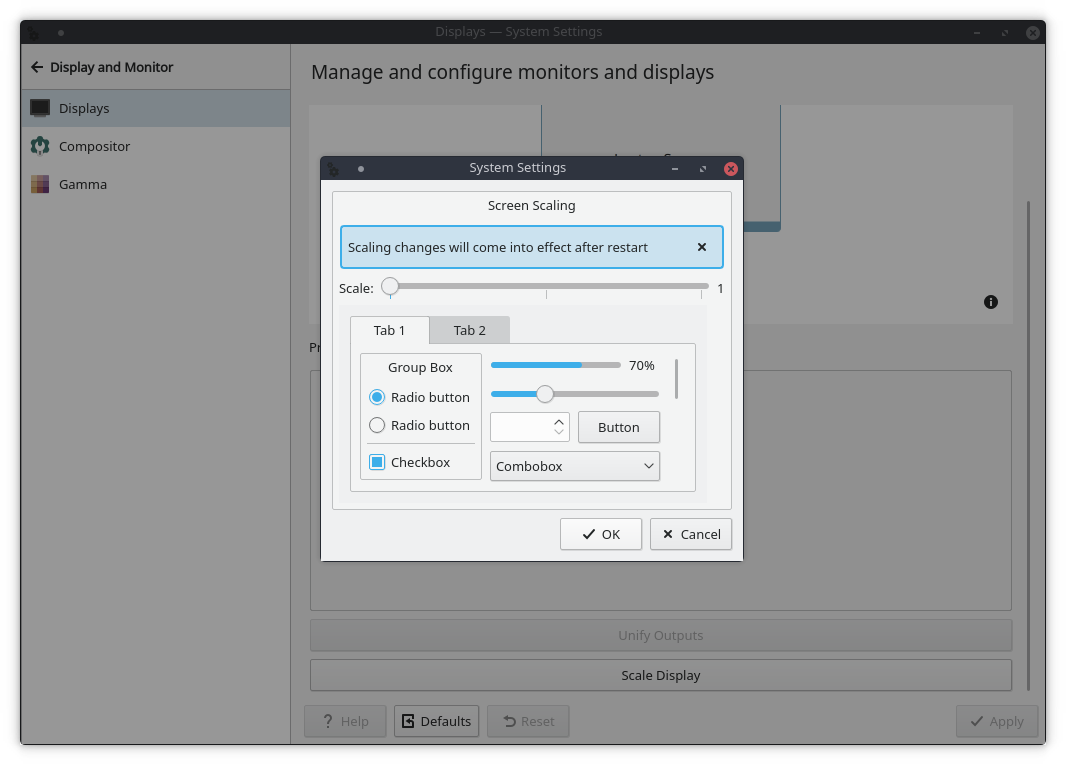Click the Compositor icon in sidebar
The height and width of the screenshot is (765, 1066).
click(40, 146)
